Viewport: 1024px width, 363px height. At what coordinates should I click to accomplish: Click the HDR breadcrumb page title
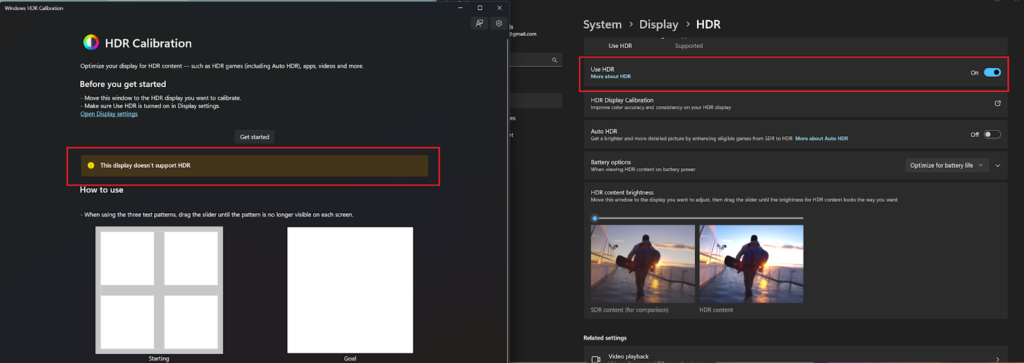tap(709, 25)
